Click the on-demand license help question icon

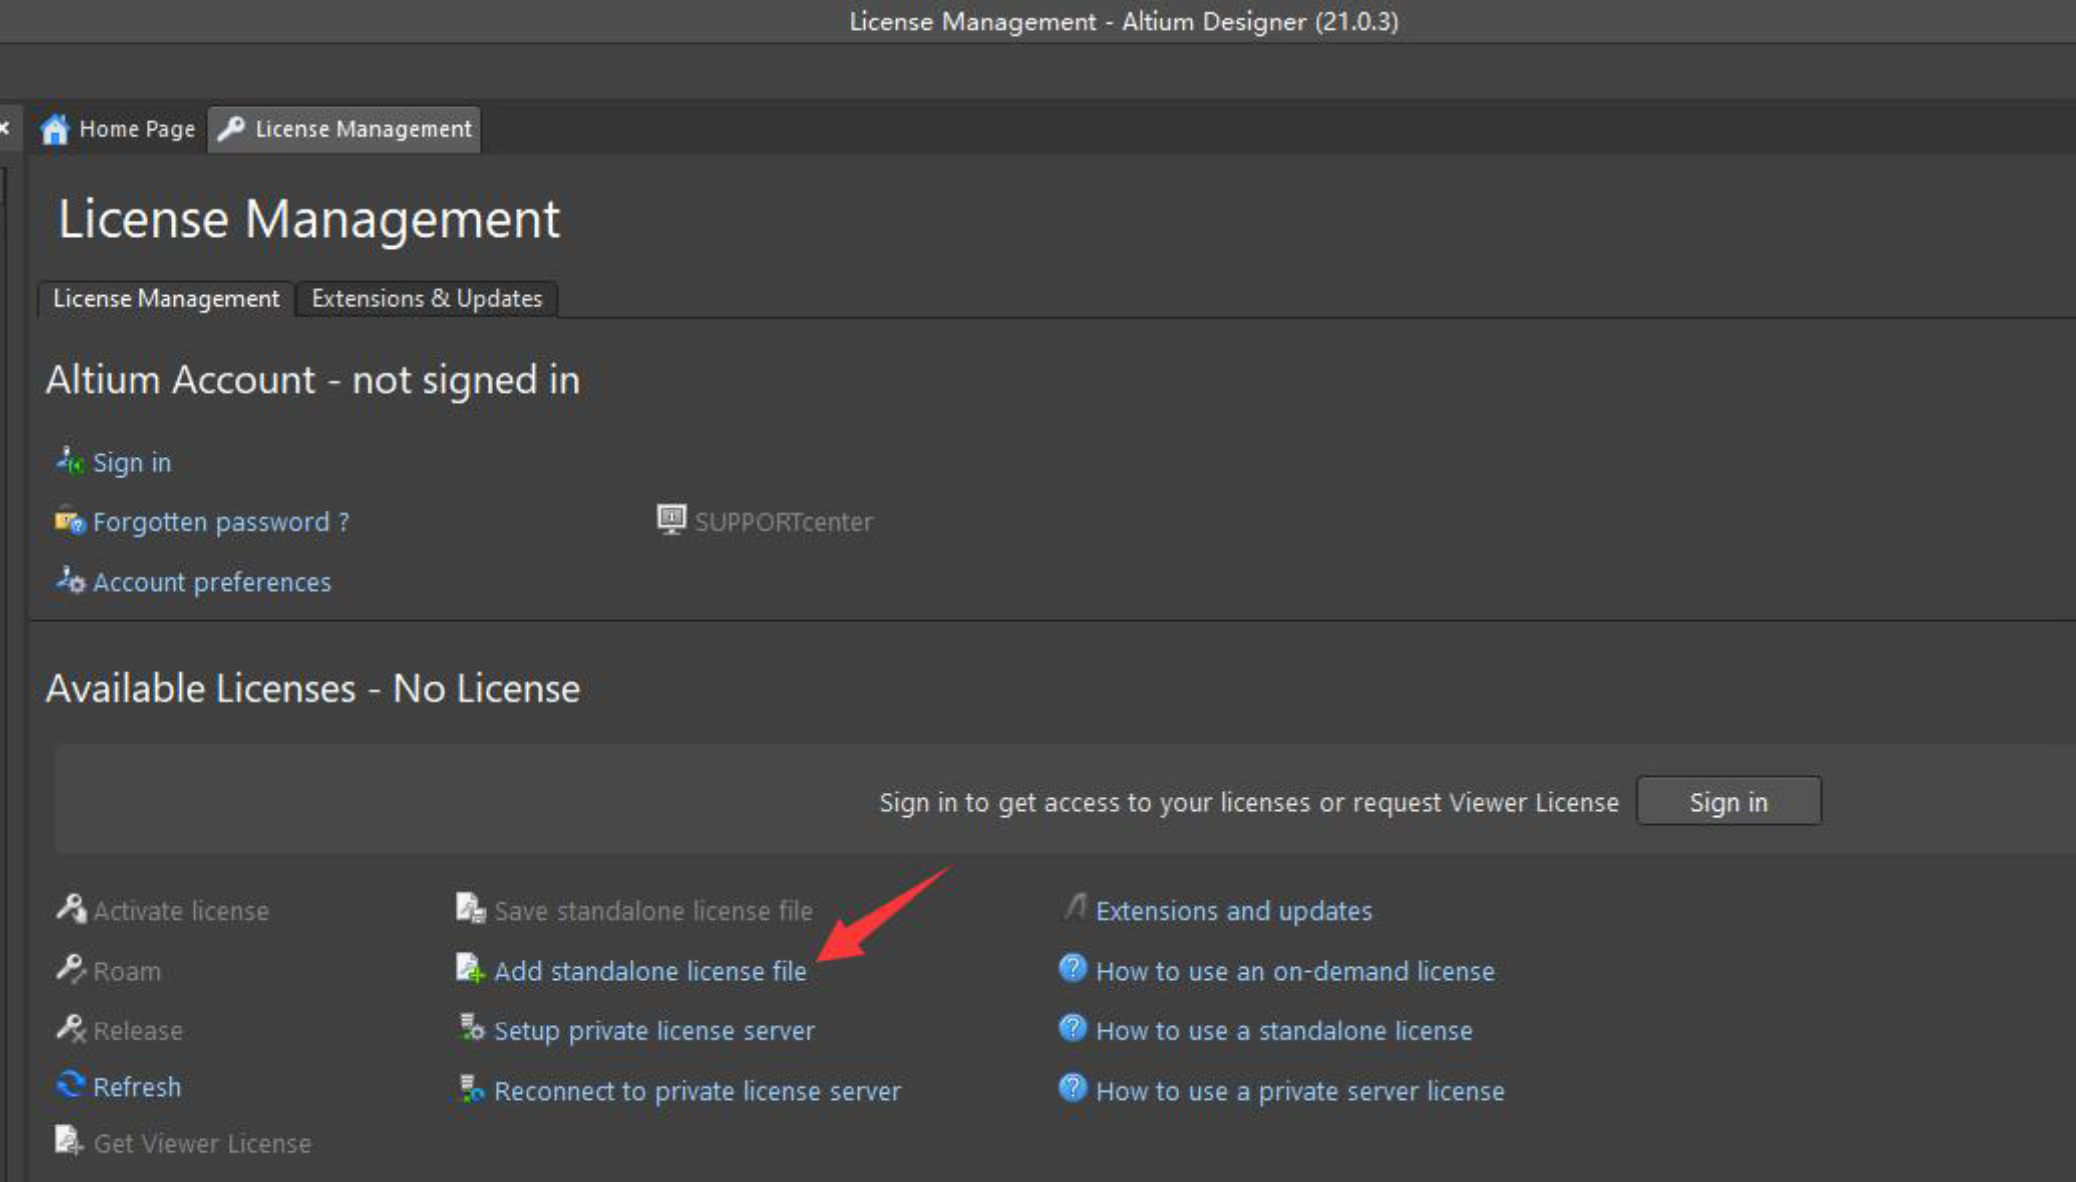pos(1072,968)
